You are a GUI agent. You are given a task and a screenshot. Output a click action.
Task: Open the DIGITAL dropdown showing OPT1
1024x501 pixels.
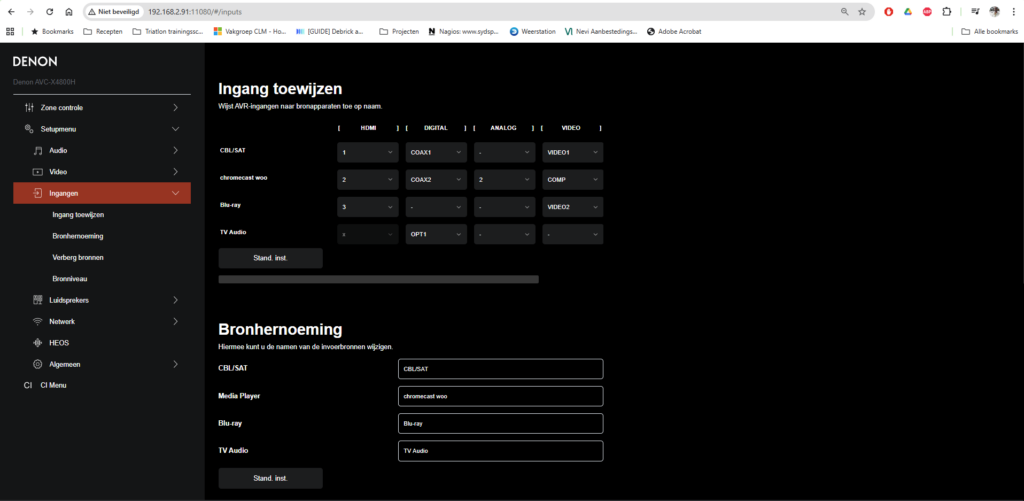pos(436,234)
